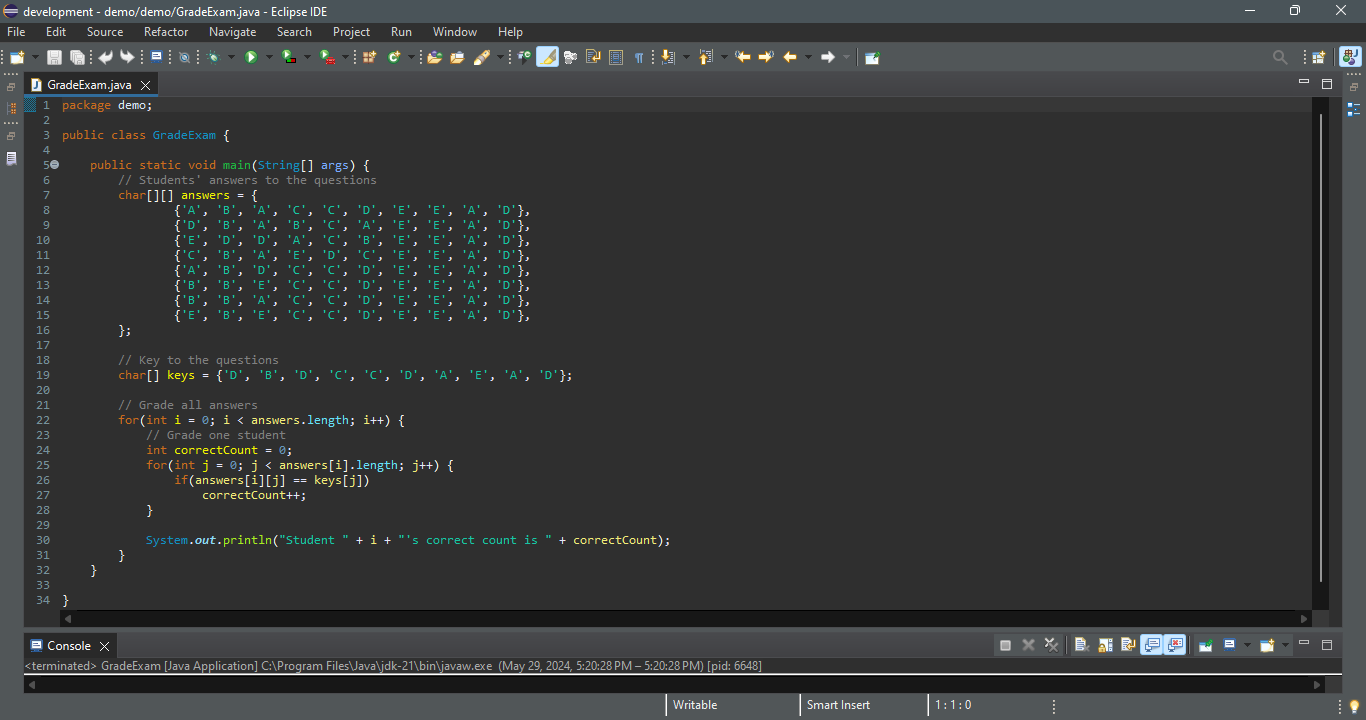
Task: Select the GradeExam.java editor tab
Action: [88, 85]
